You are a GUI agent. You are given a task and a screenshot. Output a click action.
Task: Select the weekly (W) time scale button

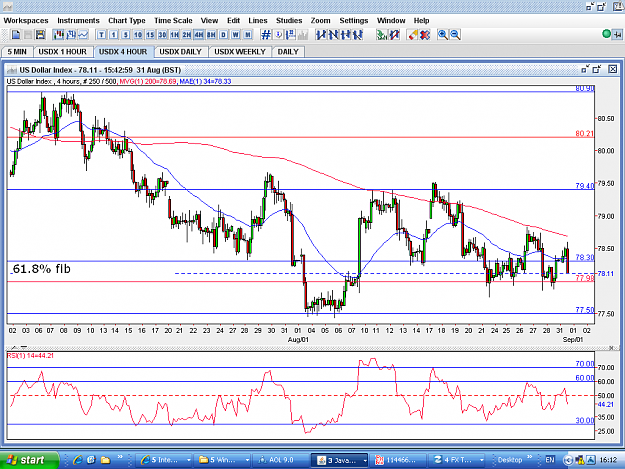[x=236, y=35]
